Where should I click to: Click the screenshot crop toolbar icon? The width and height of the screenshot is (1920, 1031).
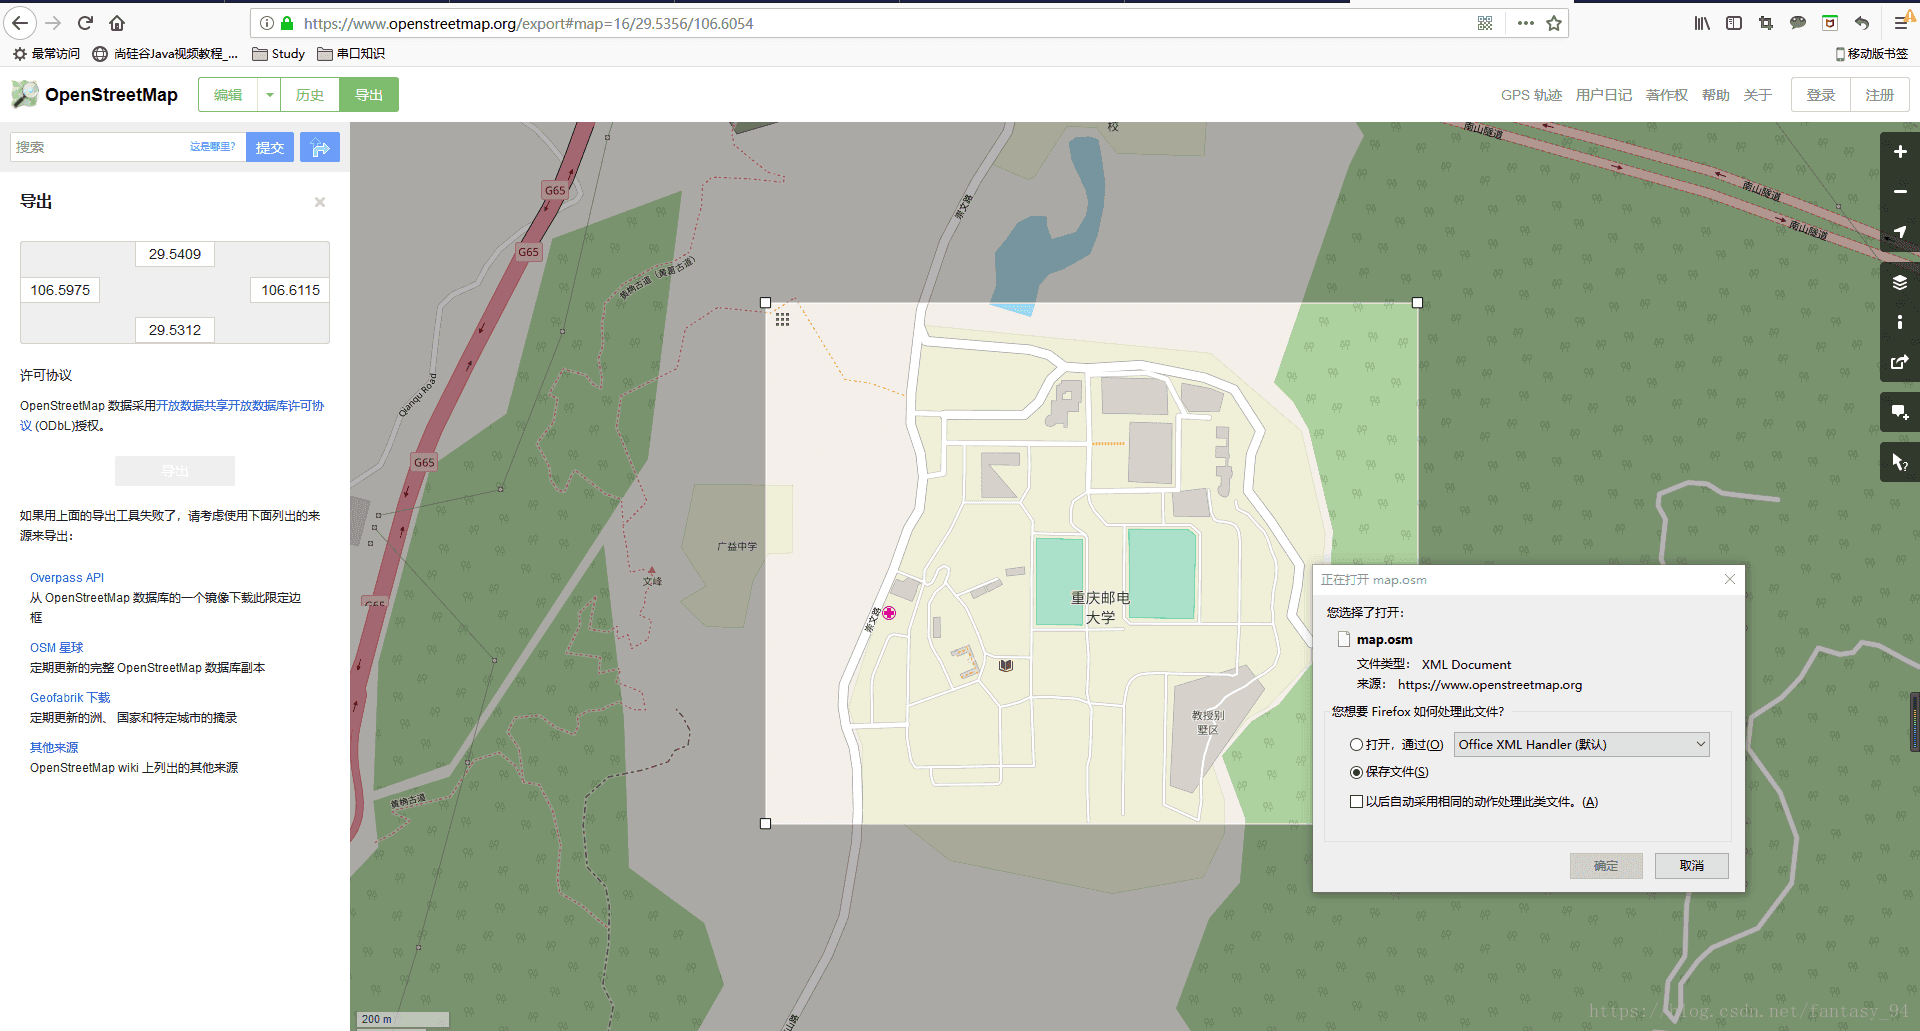1766,23
